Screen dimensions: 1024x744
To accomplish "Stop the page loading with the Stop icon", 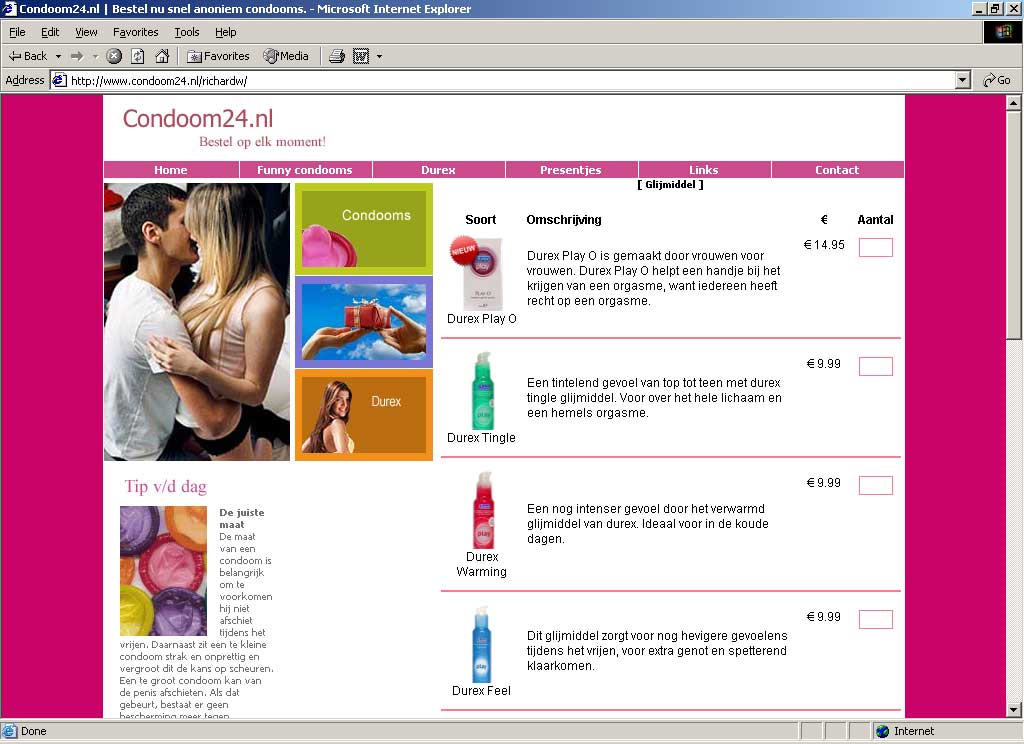I will pos(114,56).
